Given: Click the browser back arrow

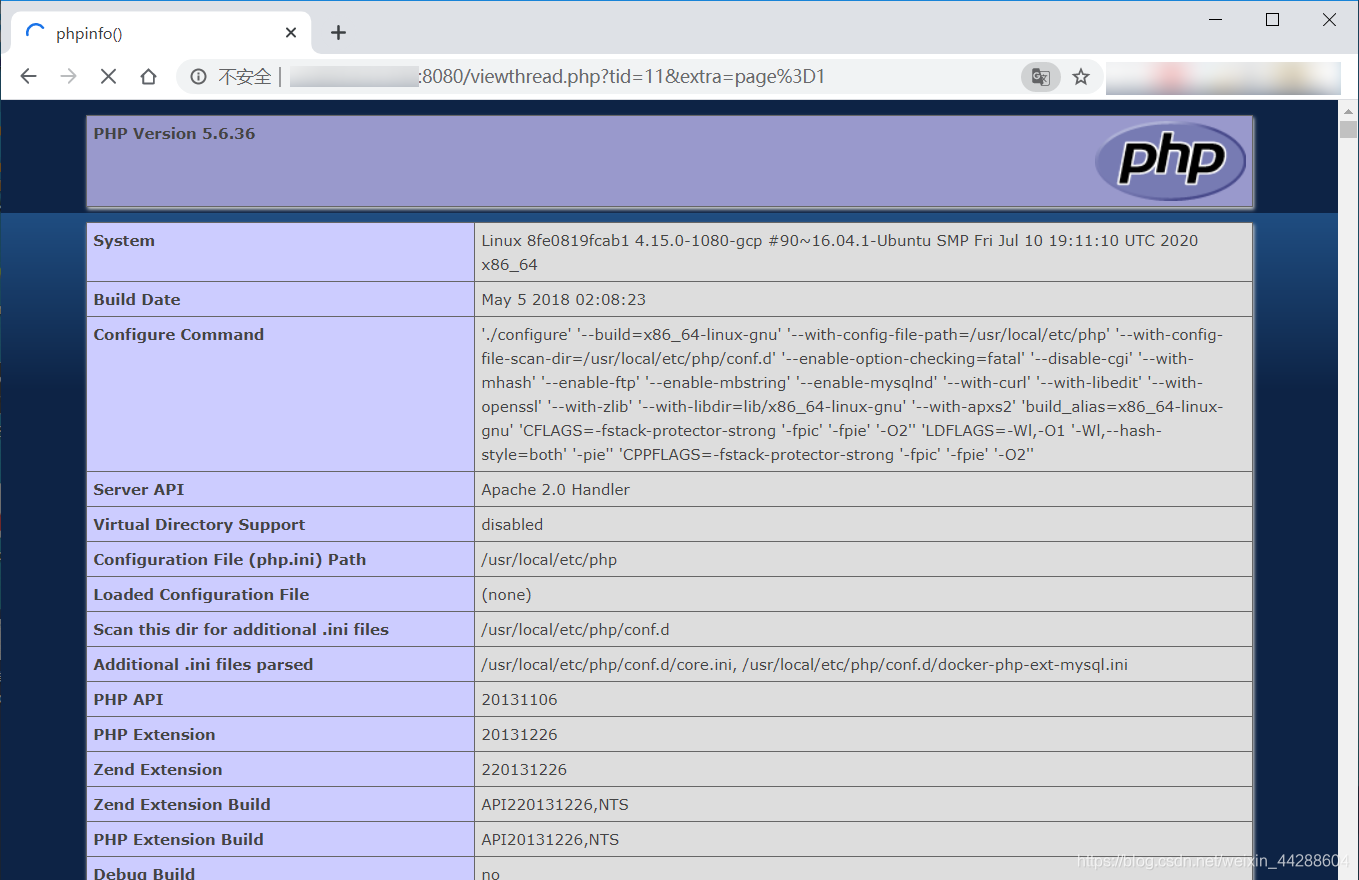Looking at the screenshot, I should click(28, 76).
